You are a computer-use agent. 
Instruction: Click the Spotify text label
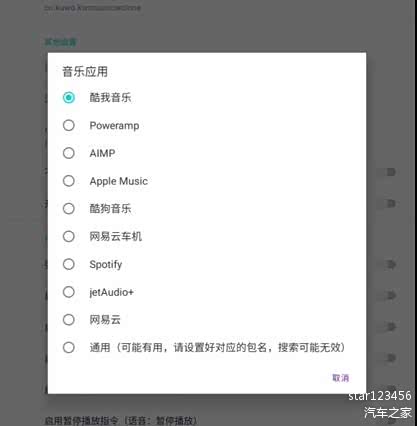pos(106,265)
